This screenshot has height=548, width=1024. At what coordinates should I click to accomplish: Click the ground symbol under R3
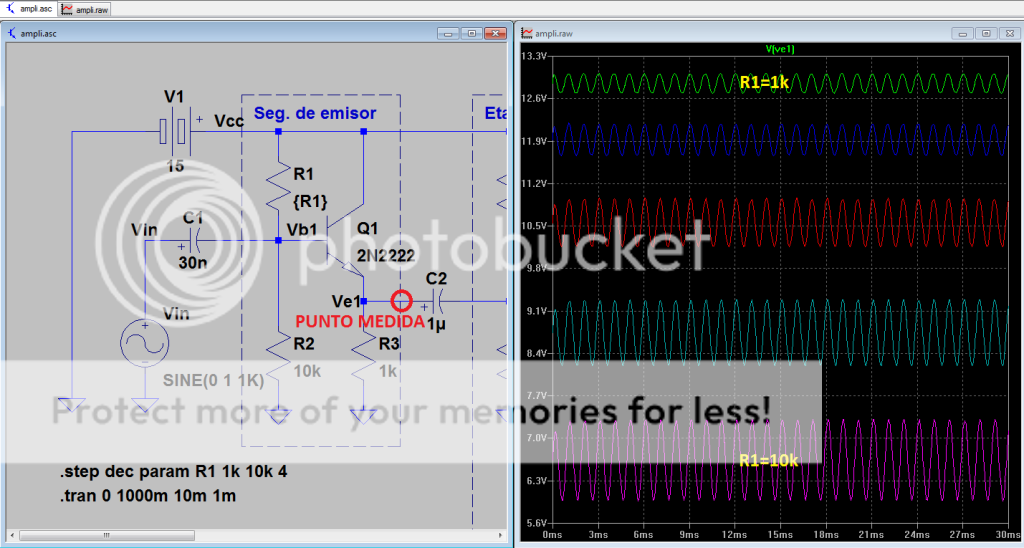pyautogui.click(x=364, y=416)
